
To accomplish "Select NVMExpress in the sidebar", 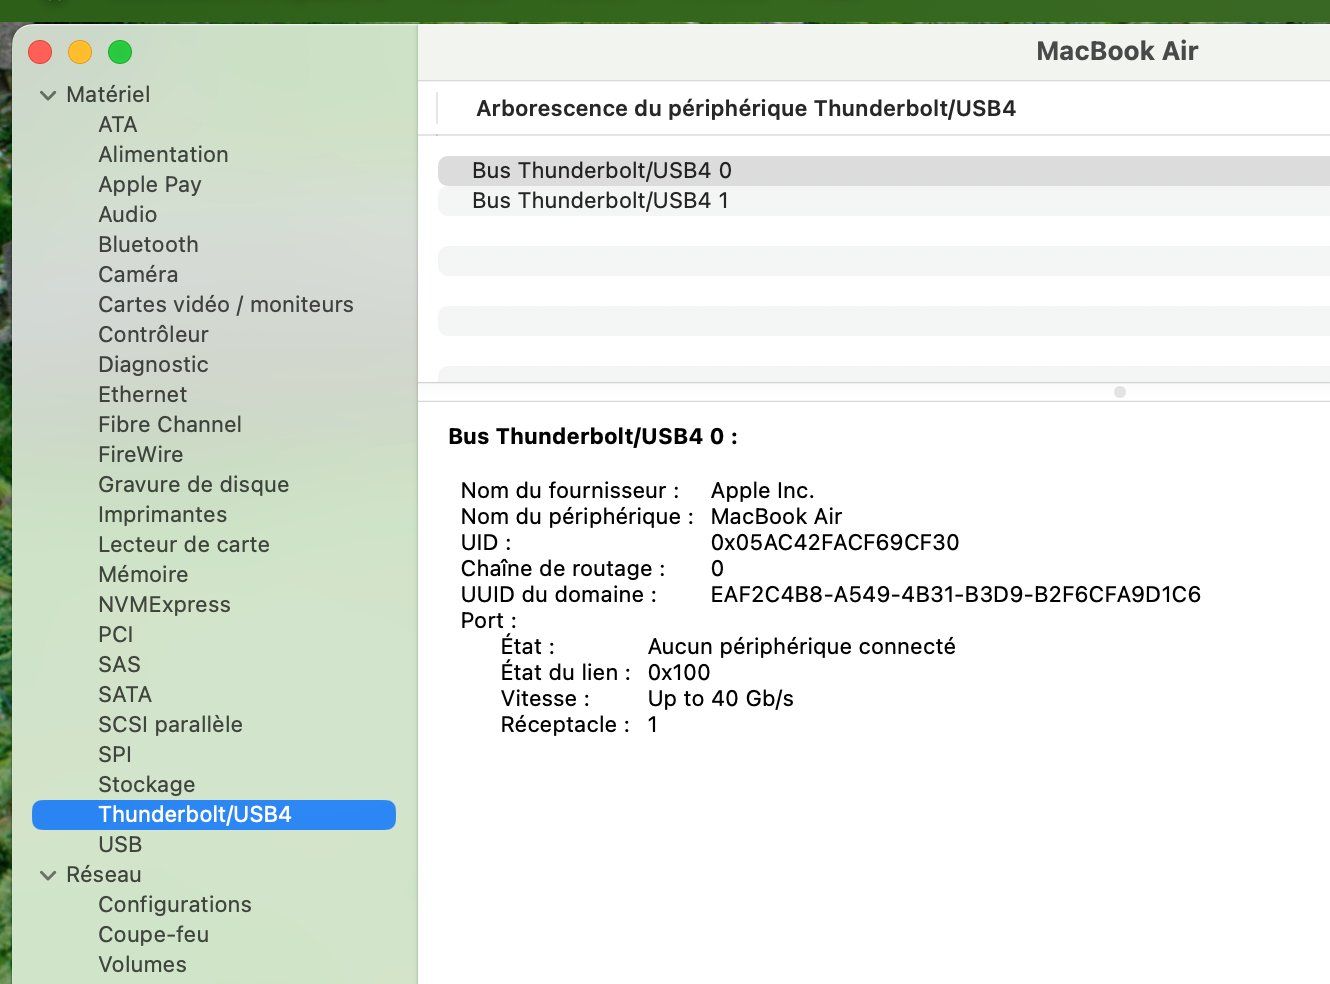I will pyautogui.click(x=164, y=605).
